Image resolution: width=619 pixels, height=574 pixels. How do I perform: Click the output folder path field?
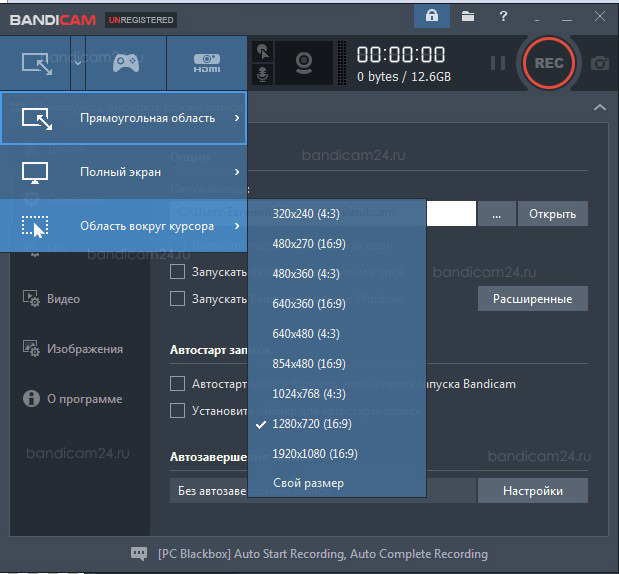click(451, 214)
